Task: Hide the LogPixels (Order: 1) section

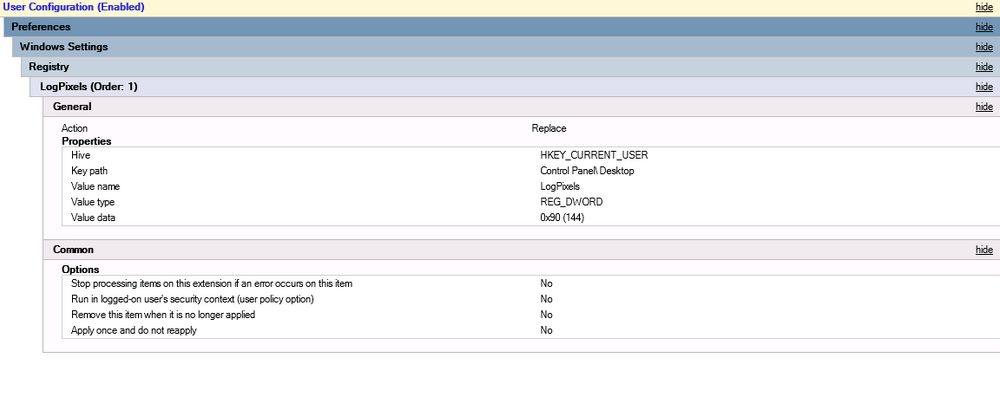Action: tap(984, 87)
